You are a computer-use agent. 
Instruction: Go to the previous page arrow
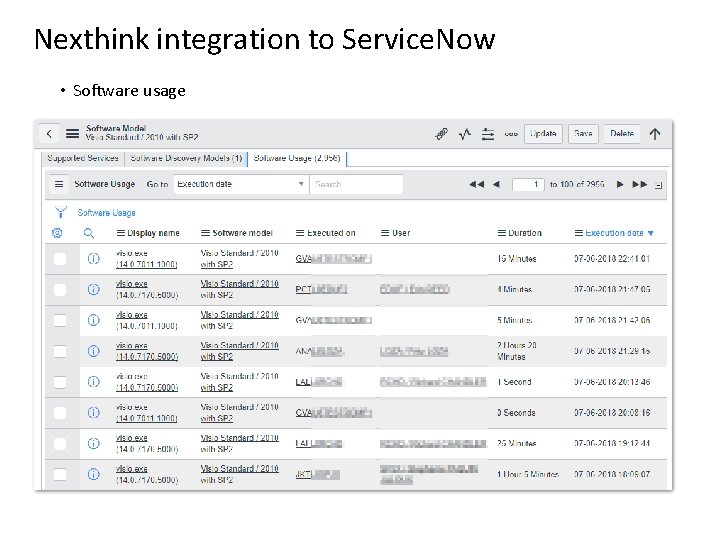(496, 184)
